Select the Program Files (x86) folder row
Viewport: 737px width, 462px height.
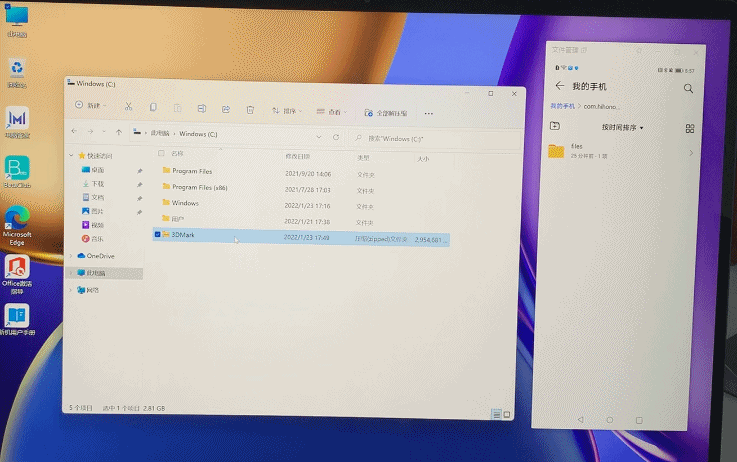(x=301, y=188)
